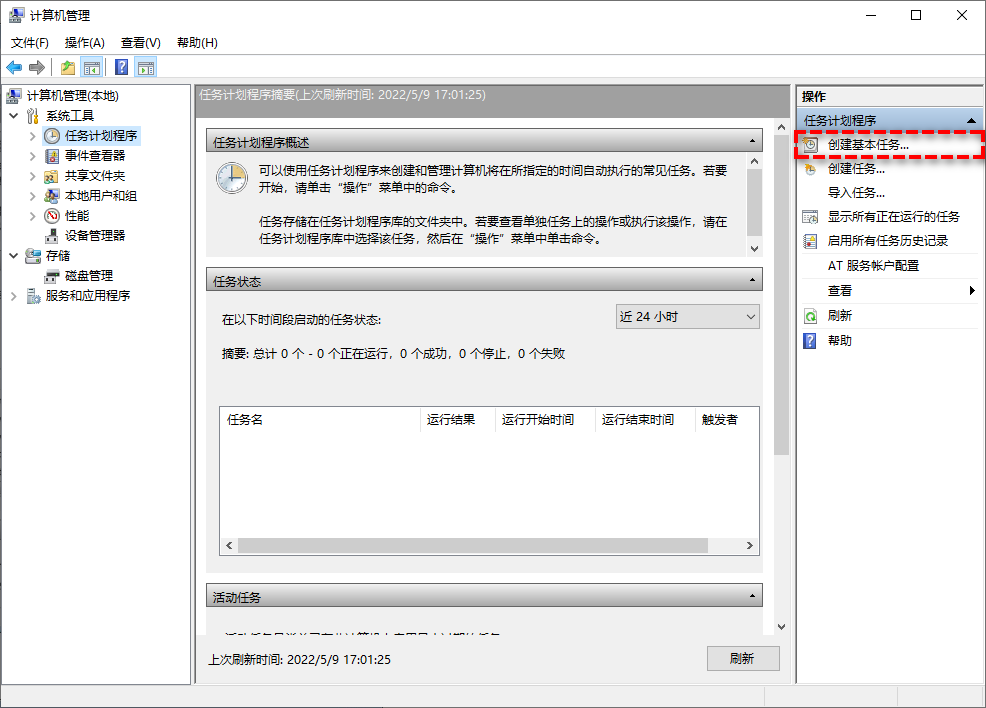Click the 创建任务 icon in actions
Screen dimensions: 986x708
(x=811, y=169)
